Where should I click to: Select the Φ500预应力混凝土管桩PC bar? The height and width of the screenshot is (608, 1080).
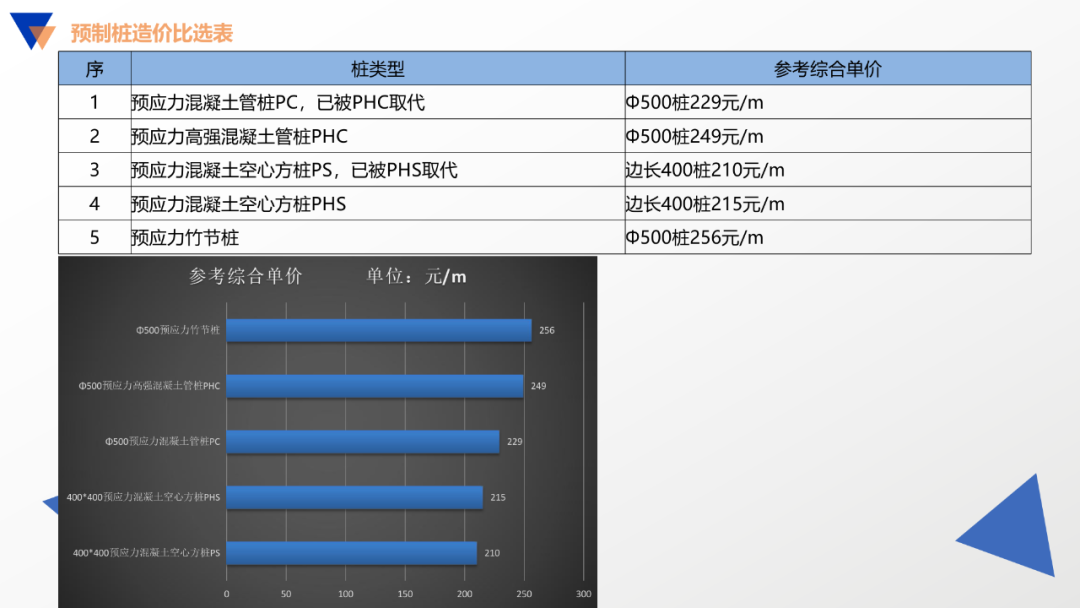click(363, 441)
